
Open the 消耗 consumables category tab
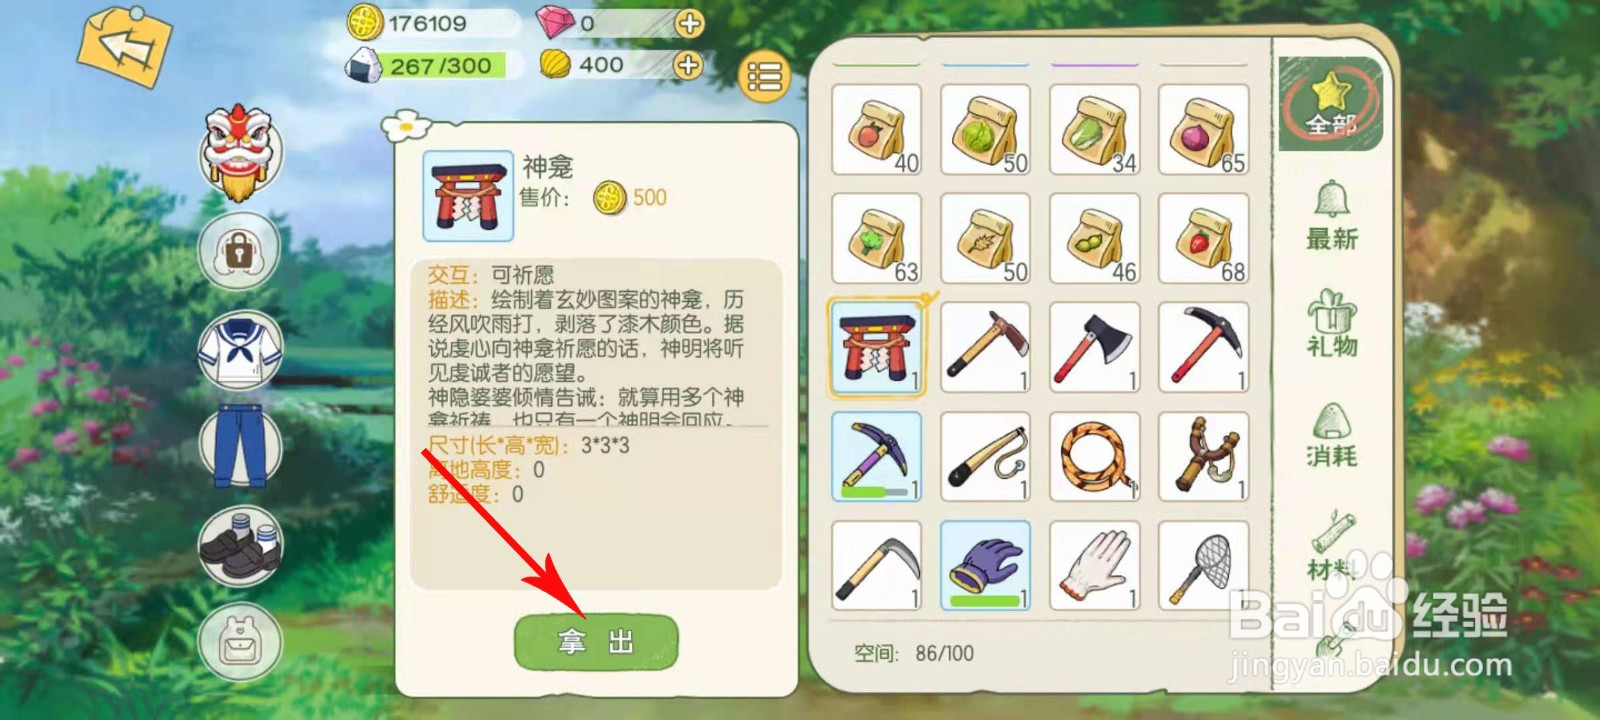(1331, 435)
